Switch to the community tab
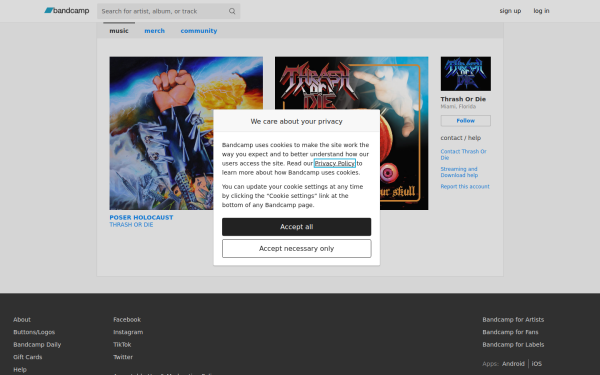The width and height of the screenshot is (600, 375). pos(199,31)
